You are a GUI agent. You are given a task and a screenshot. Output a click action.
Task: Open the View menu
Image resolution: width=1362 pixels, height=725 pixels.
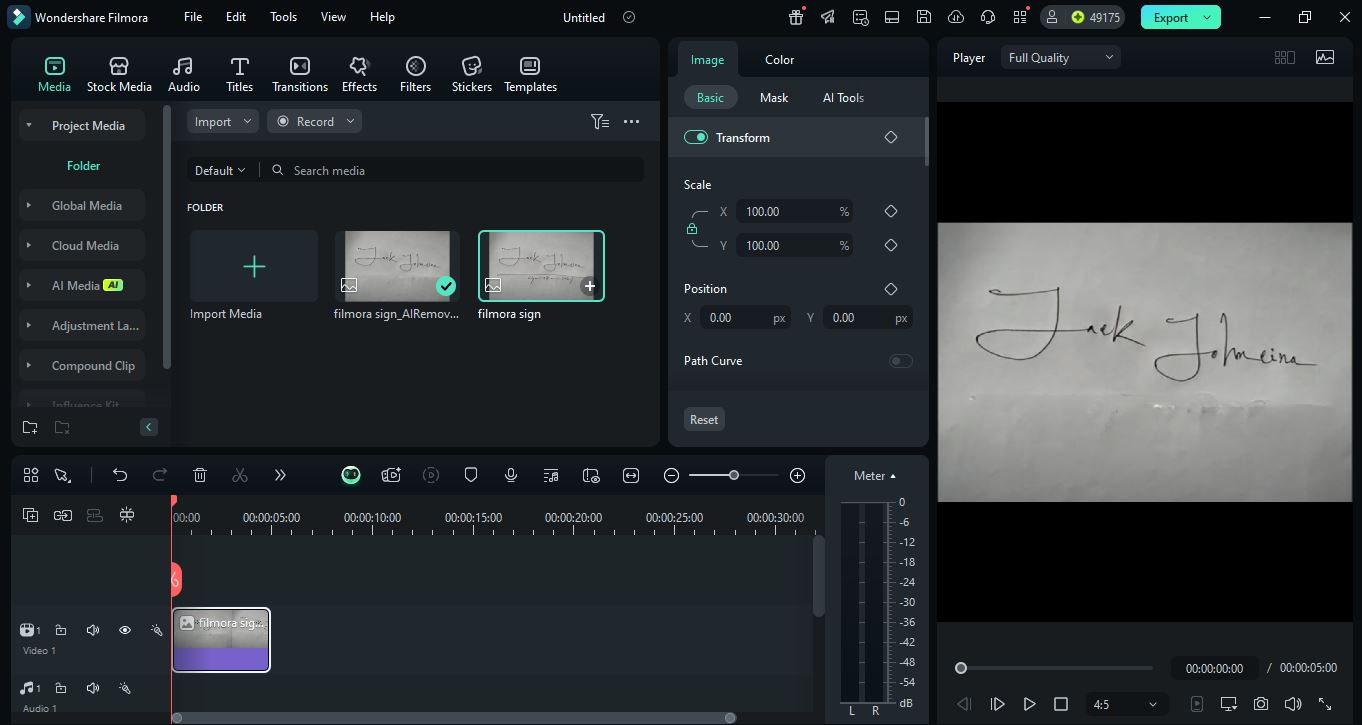(333, 17)
